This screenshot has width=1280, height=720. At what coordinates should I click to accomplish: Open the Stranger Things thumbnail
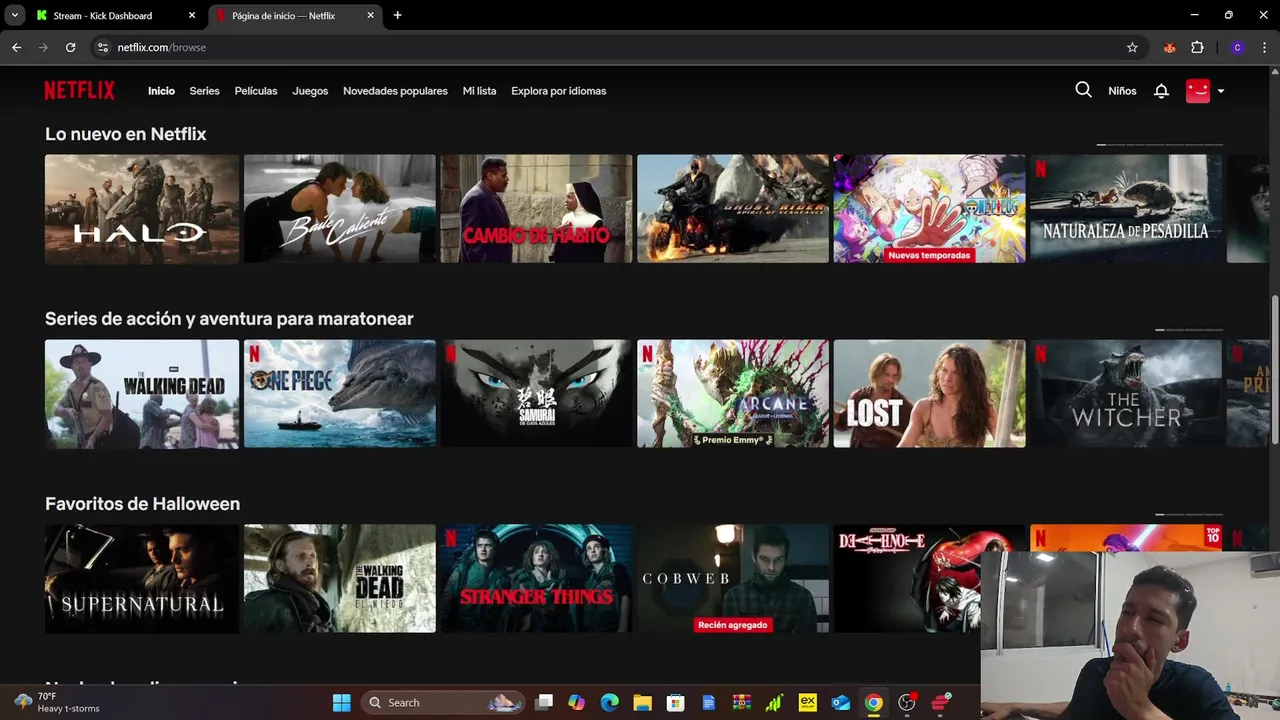[x=537, y=579]
